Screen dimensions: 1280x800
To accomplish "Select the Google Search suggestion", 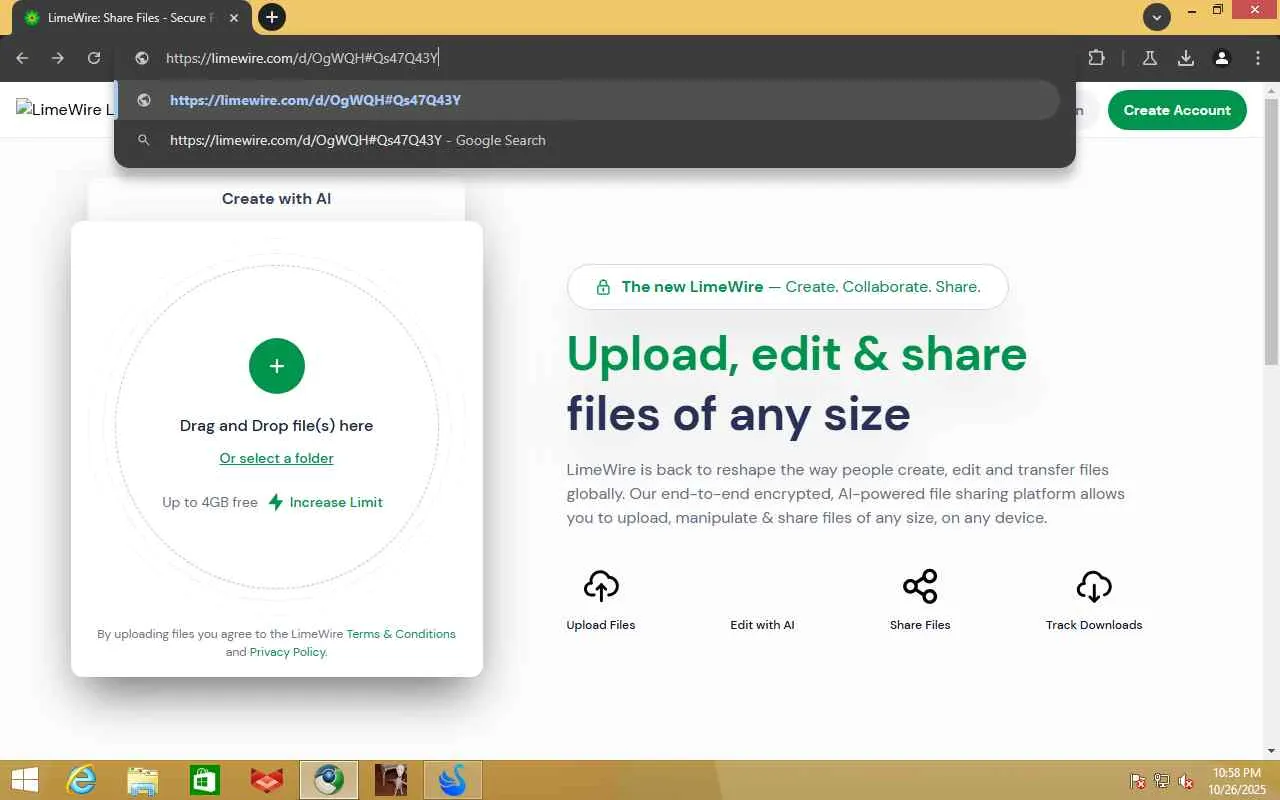I will [x=587, y=140].
